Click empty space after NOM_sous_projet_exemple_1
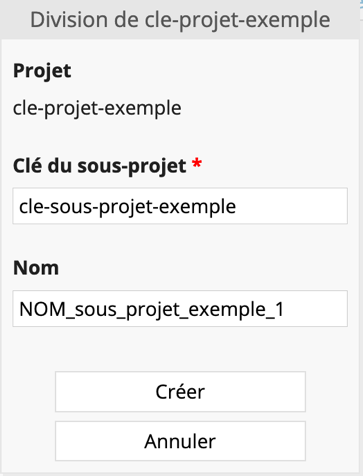Screen dimensions: 363x476 click(x=315, y=308)
